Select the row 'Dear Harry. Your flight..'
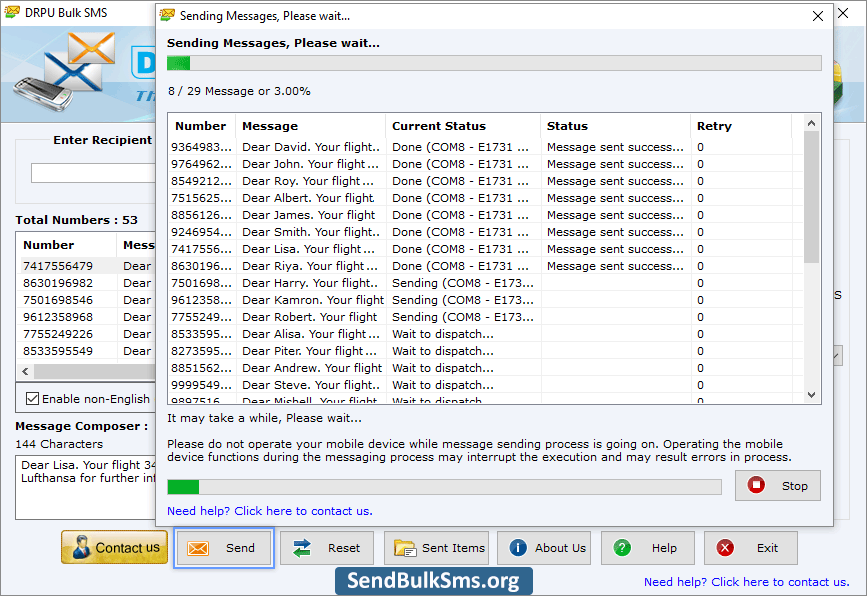The width and height of the screenshot is (867, 596). click(x=486, y=283)
